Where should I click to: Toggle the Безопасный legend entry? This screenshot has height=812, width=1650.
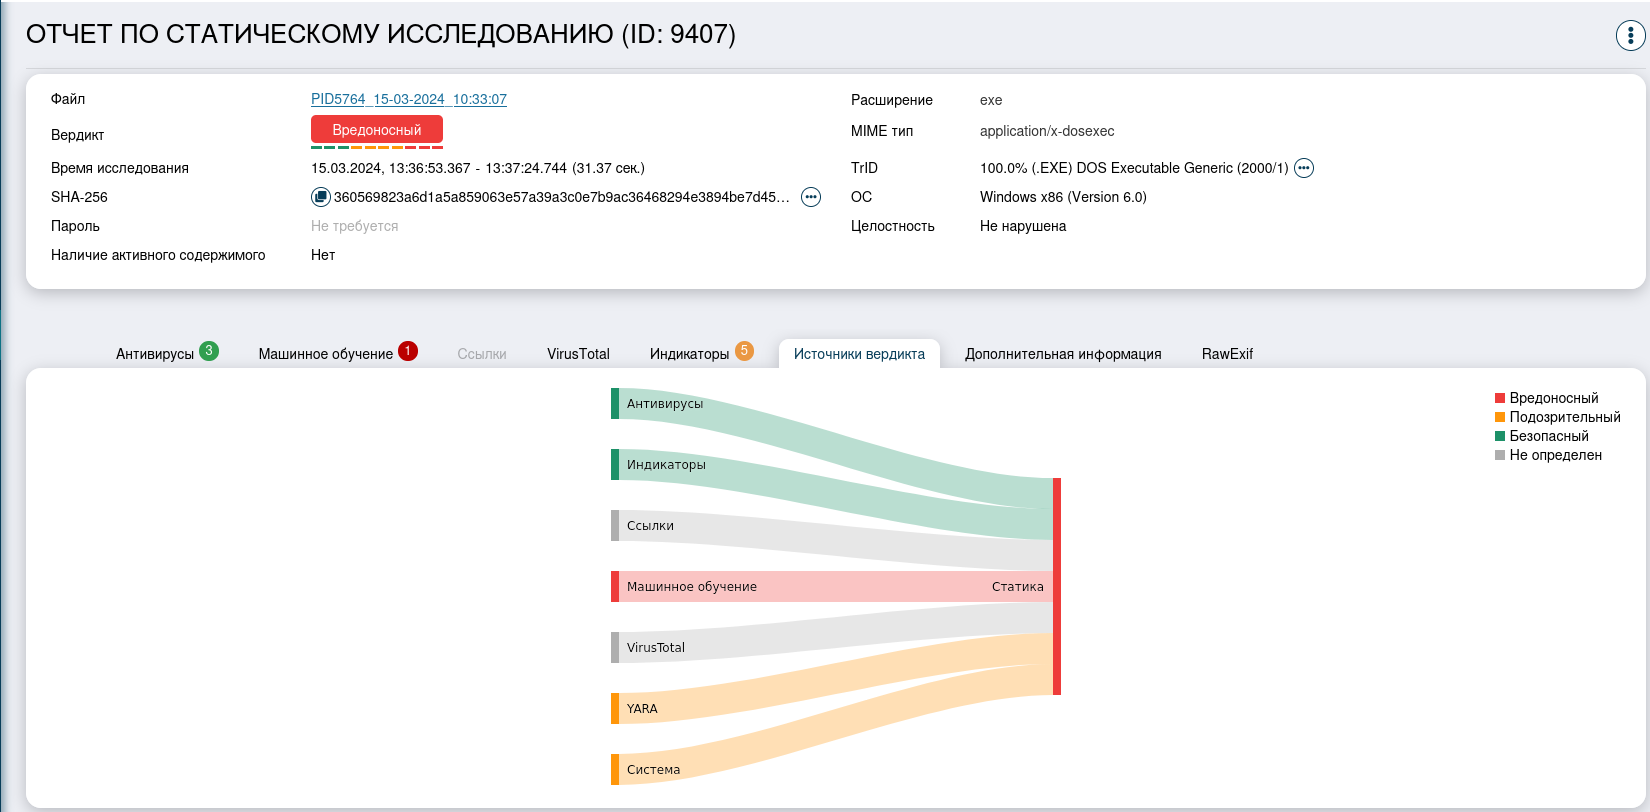tap(1548, 436)
